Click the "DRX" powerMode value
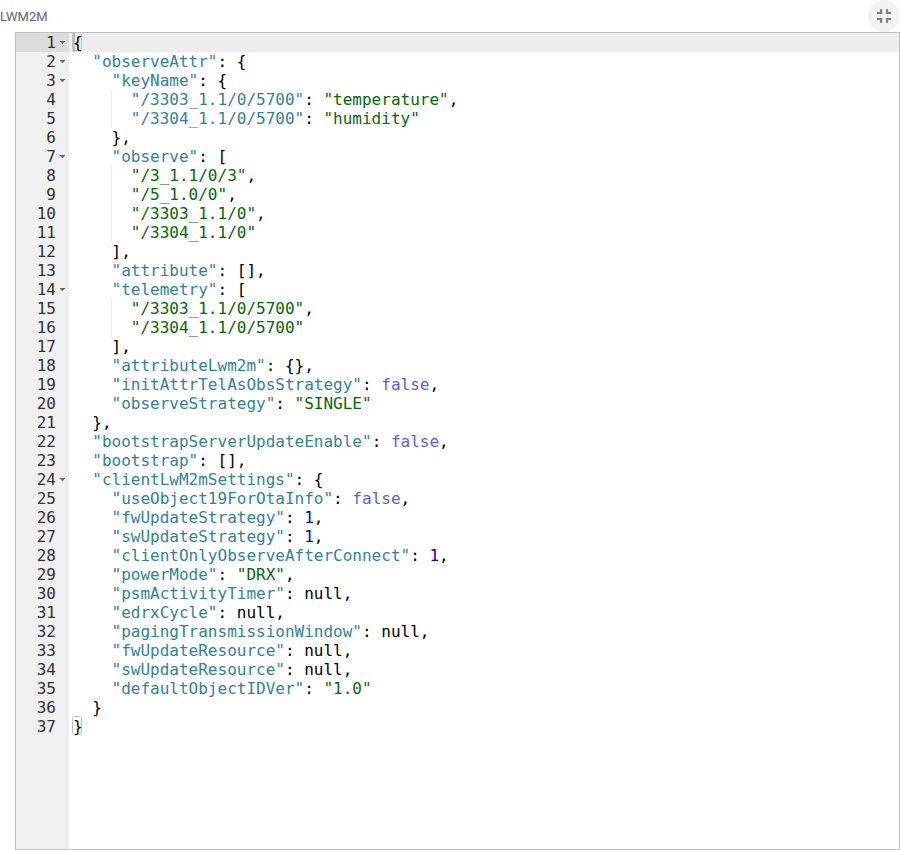 coord(261,574)
